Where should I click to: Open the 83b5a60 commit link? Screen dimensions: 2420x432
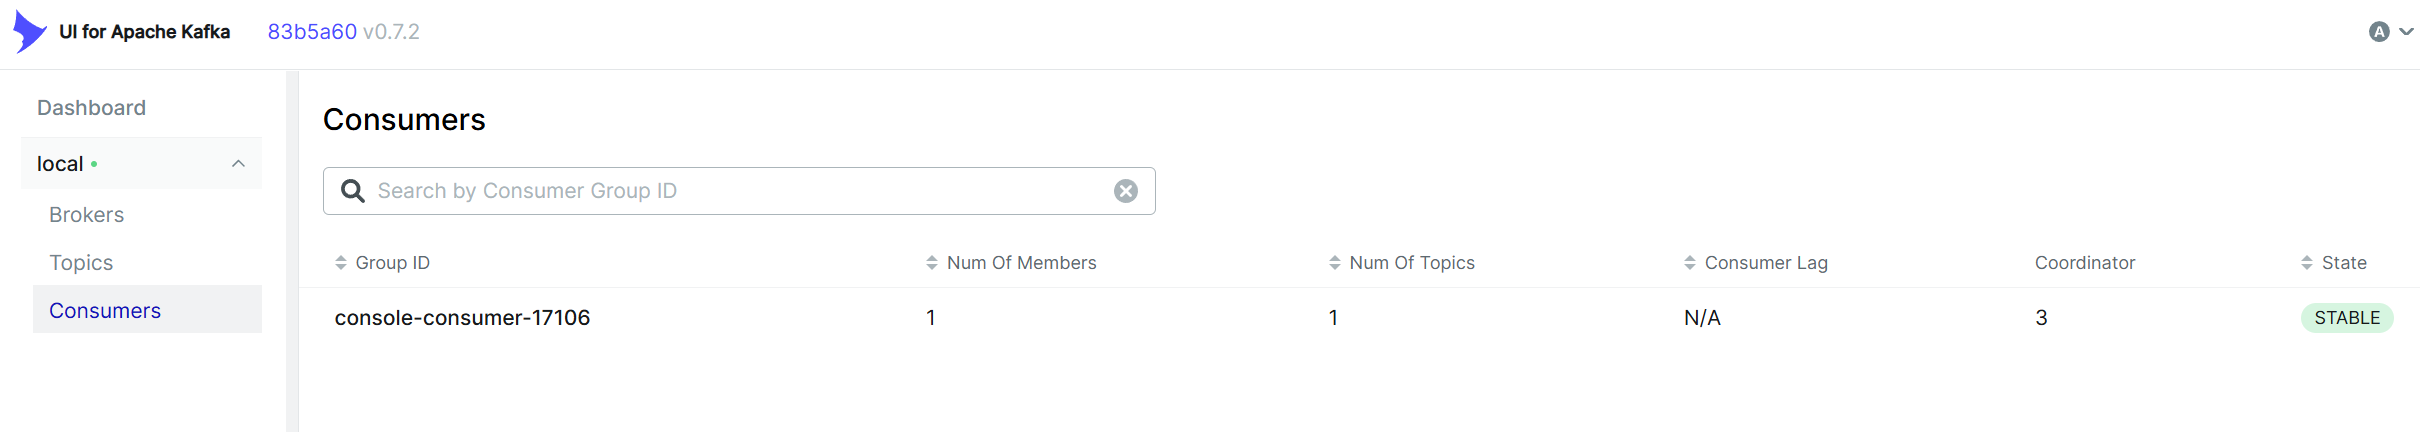point(312,32)
